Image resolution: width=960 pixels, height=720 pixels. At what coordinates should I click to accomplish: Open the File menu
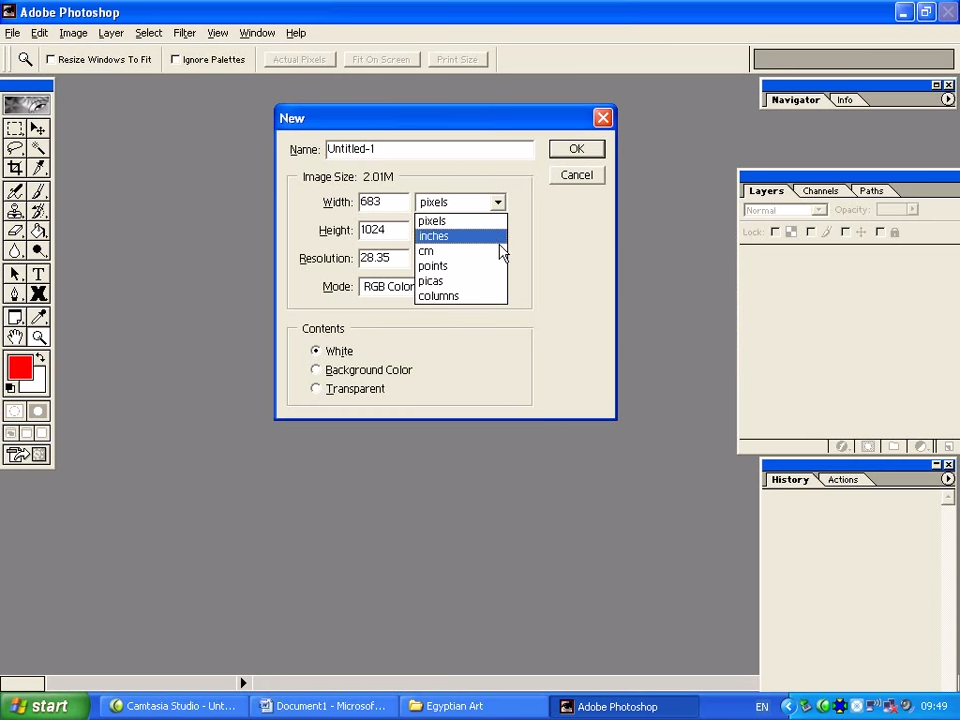point(12,33)
